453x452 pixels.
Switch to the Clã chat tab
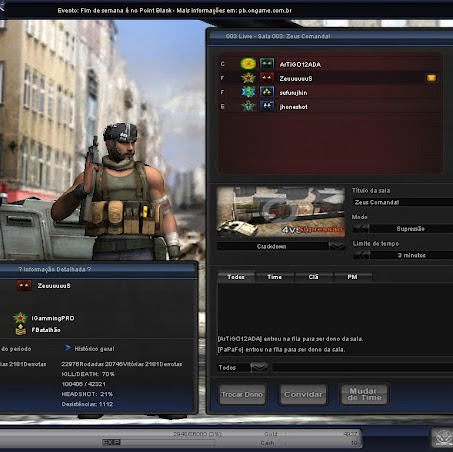point(313,277)
